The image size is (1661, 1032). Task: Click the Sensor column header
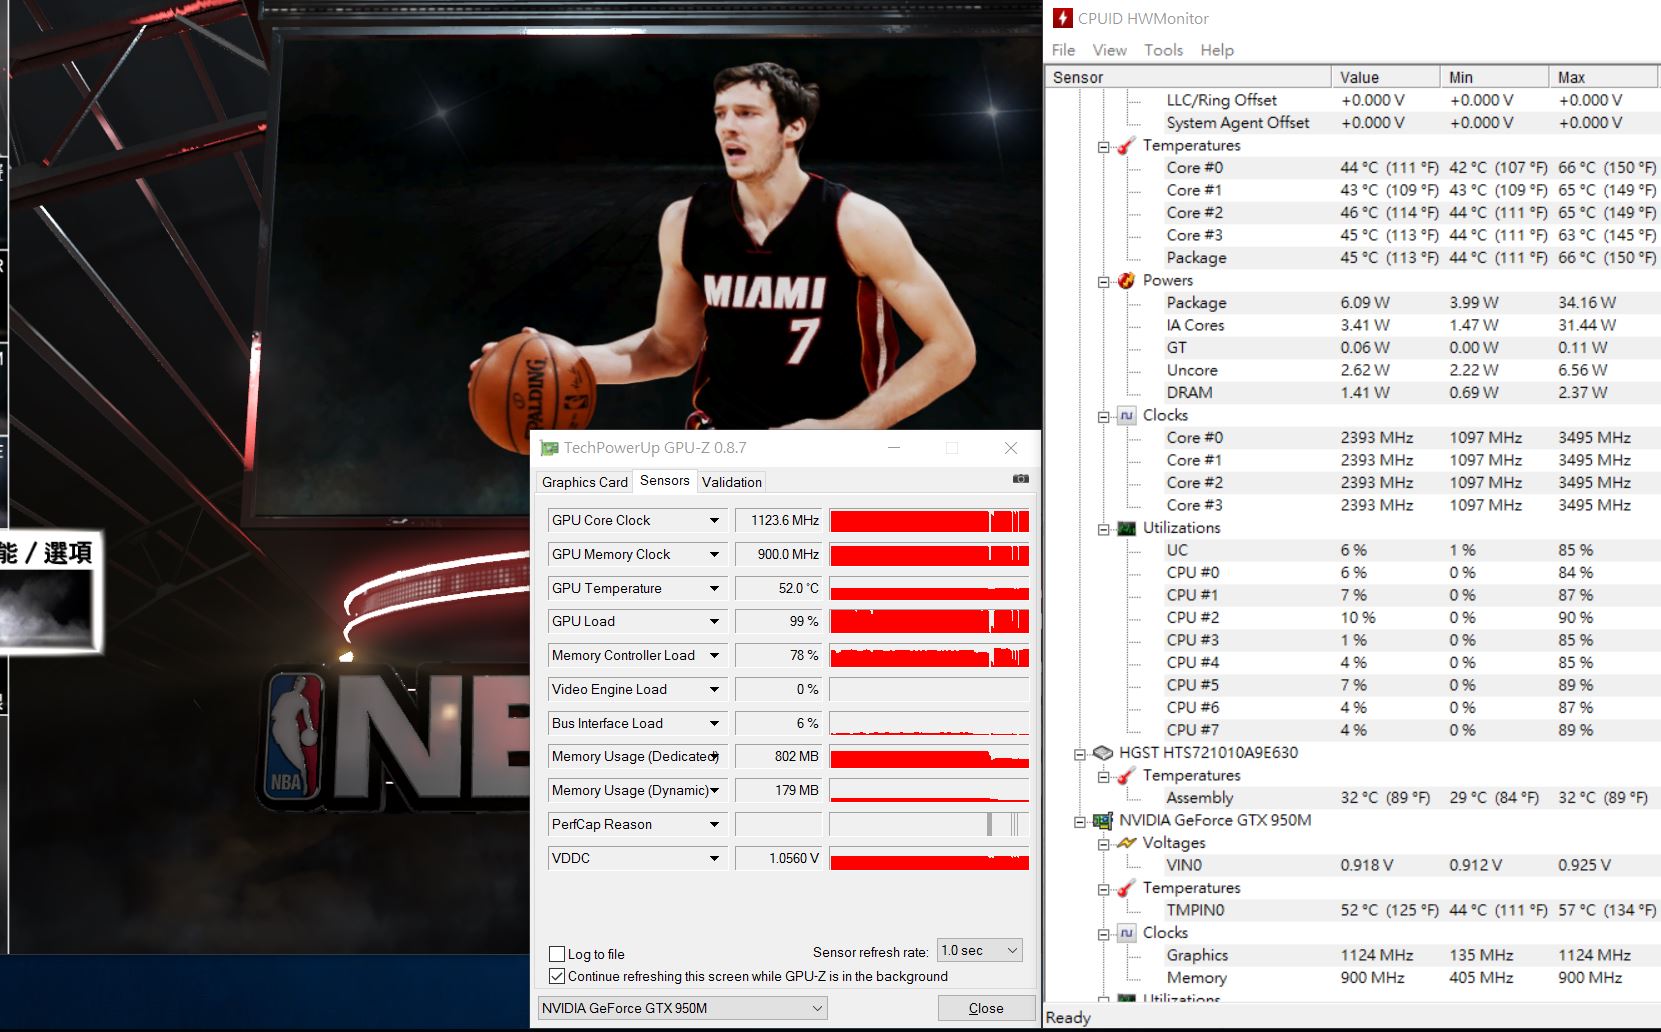coord(1188,77)
